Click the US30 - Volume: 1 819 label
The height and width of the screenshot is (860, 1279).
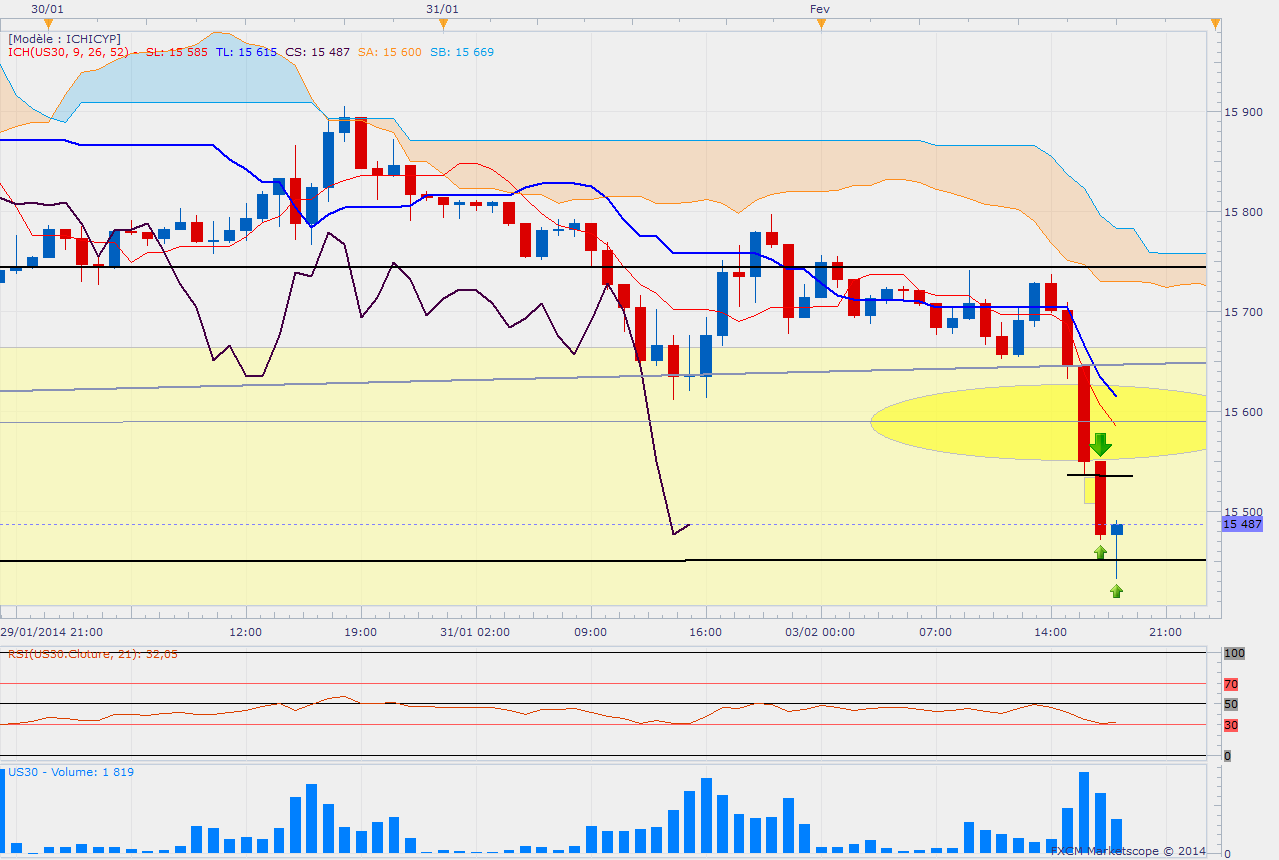click(71, 772)
